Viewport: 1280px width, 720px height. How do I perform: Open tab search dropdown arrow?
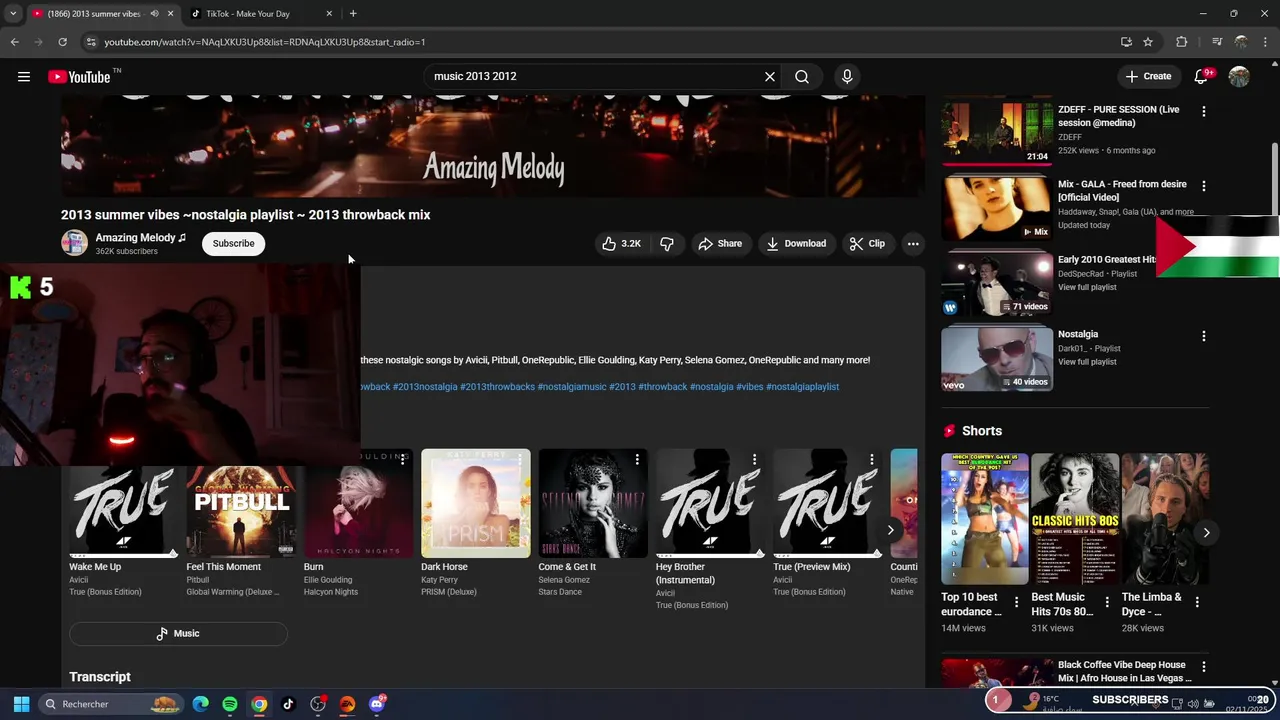click(x=12, y=14)
